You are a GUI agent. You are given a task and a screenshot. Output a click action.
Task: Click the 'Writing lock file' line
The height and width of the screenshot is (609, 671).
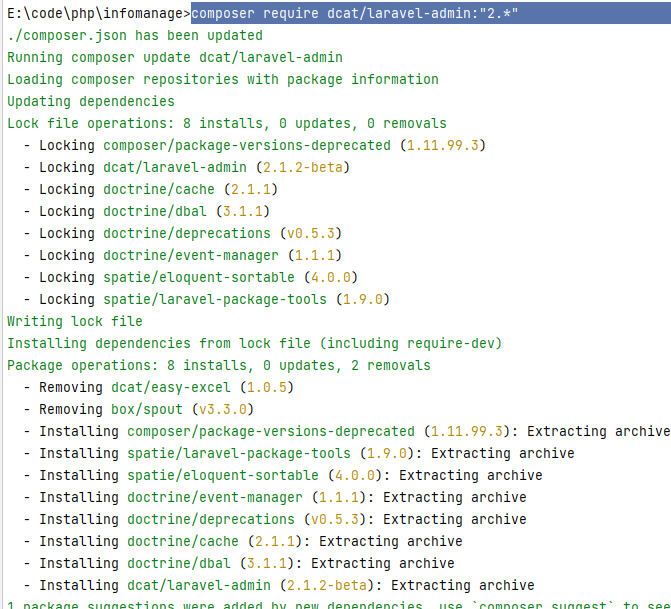click(x=75, y=321)
